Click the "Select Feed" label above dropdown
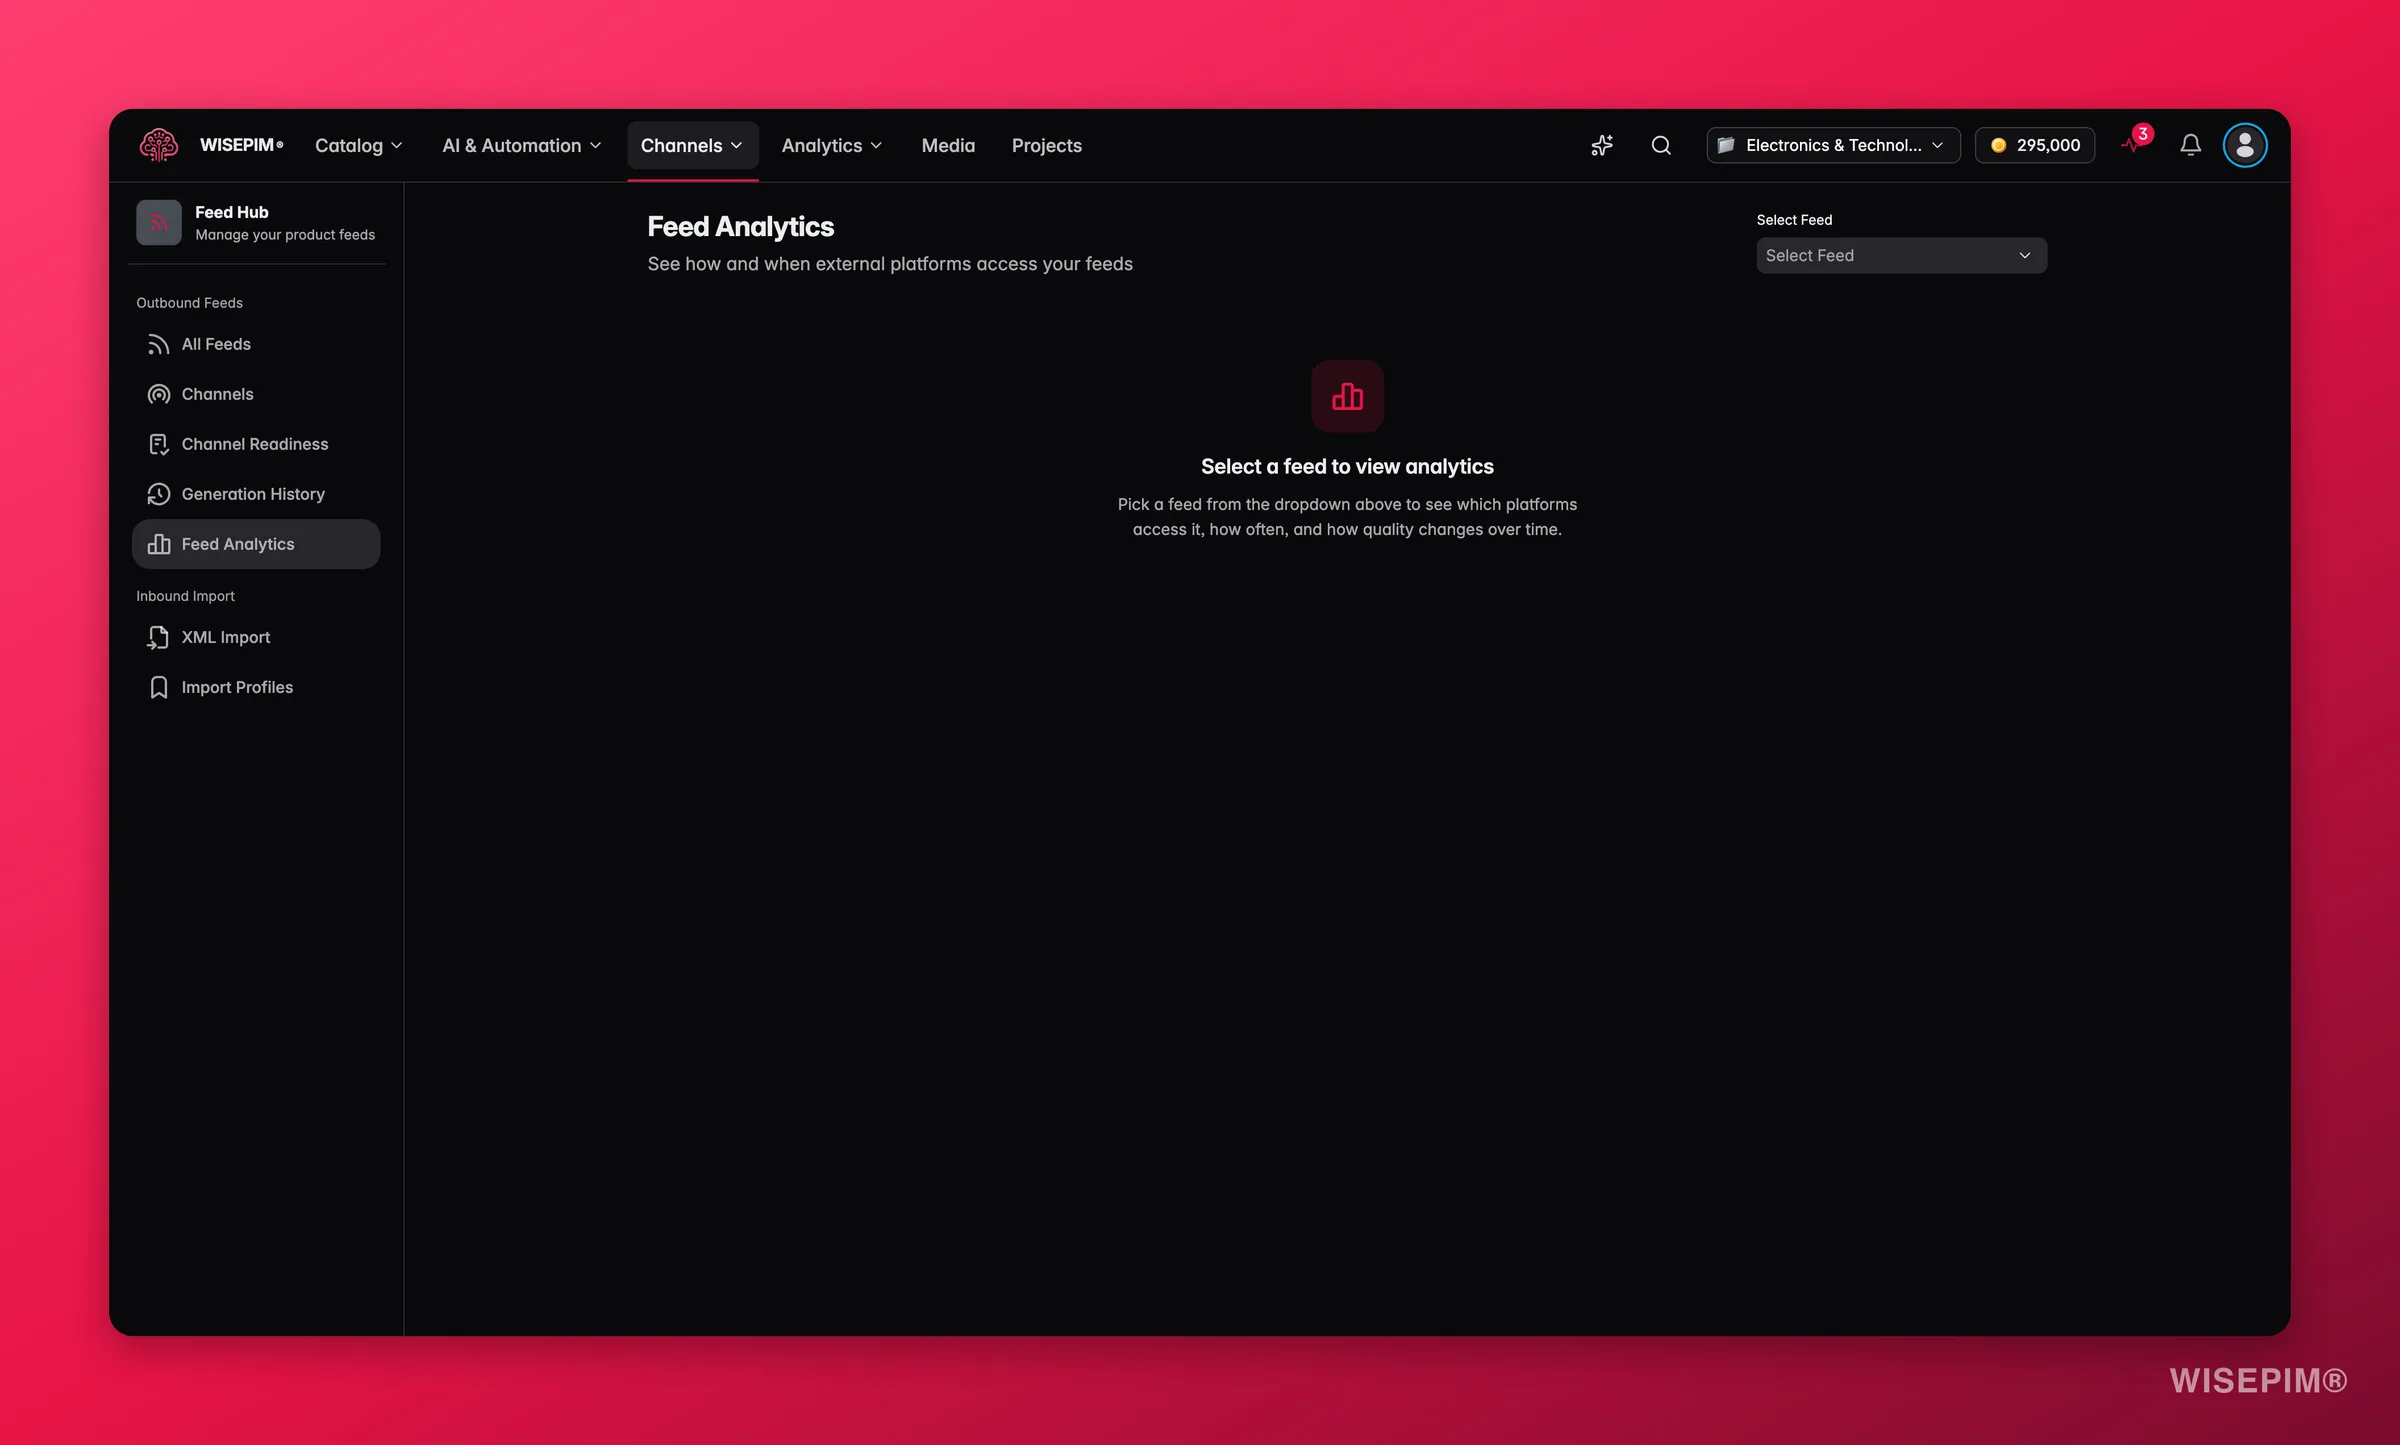The height and width of the screenshot is (1445, 2400). (1794, 220)
